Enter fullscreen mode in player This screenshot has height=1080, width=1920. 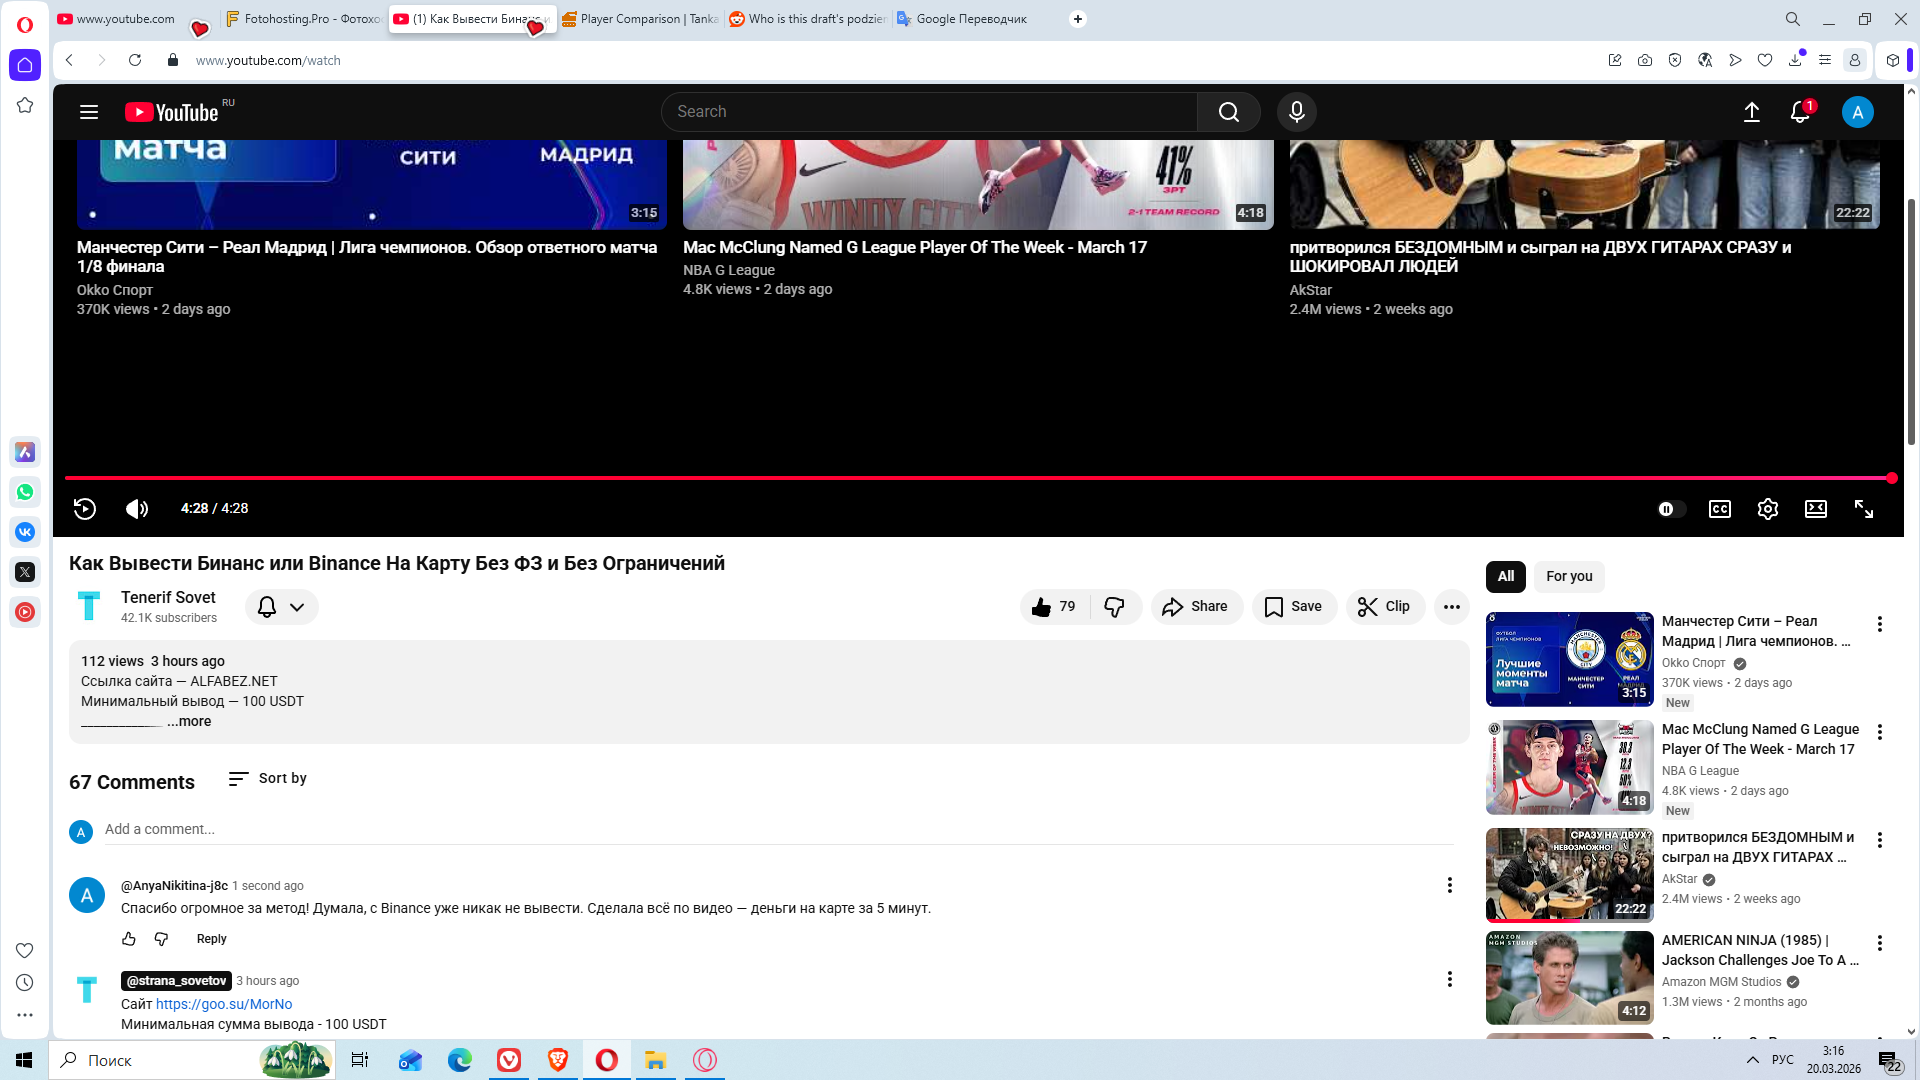point(1863,509)
